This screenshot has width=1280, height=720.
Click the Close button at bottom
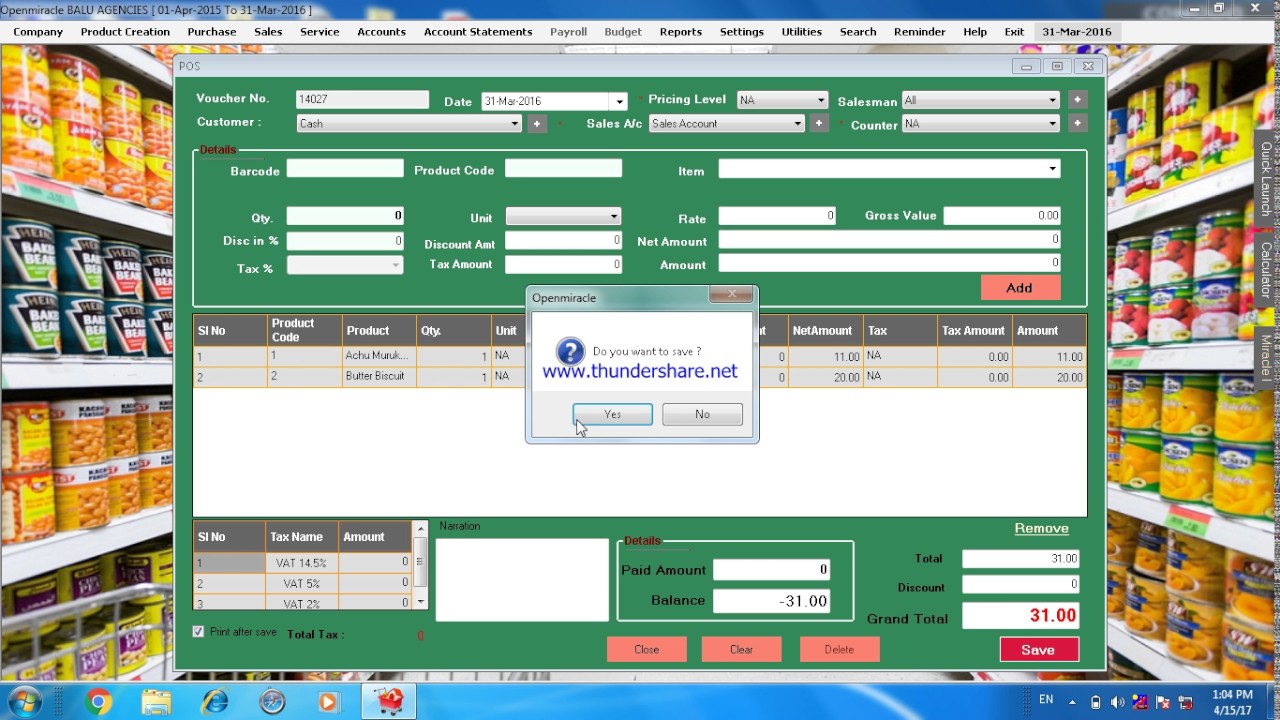click(646, 649)
